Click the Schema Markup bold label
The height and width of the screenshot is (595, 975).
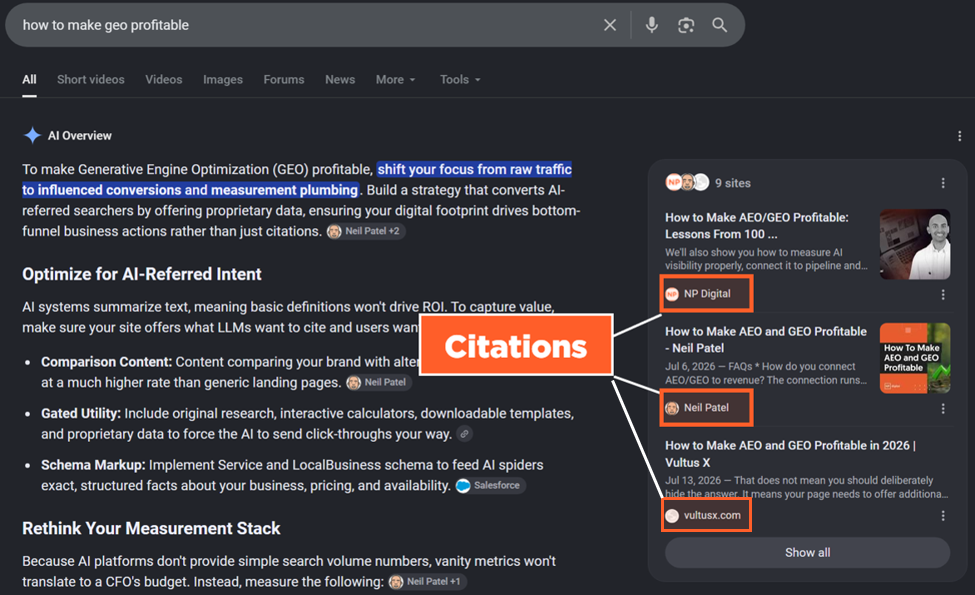[x=93, y=465]
